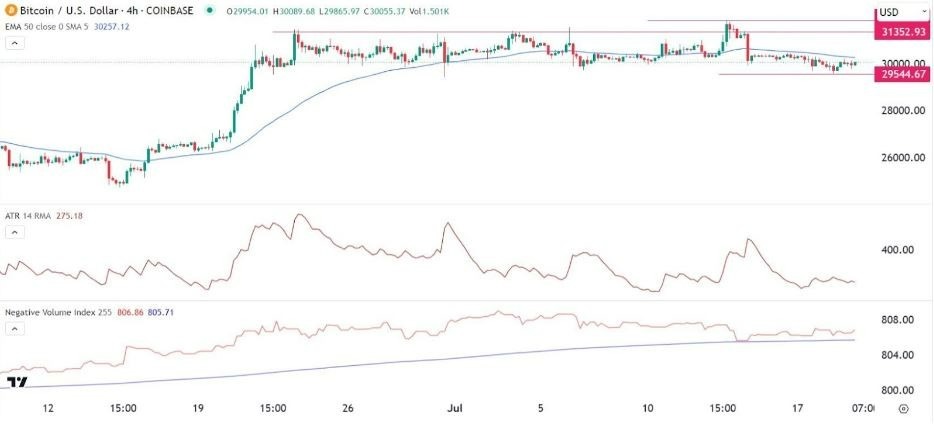This screenshot has height=427, width=934.
Task: Click the 17 date label on time axis
Action: (799, 409)
